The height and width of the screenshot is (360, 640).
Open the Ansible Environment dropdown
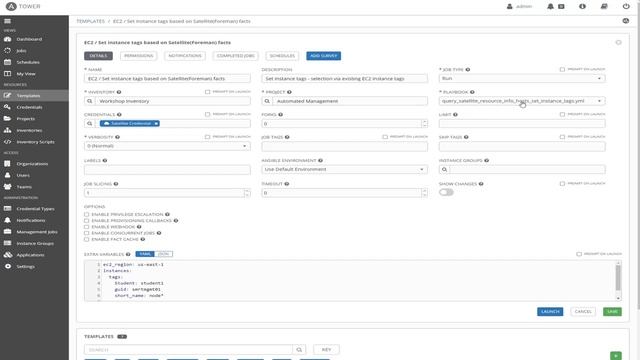[344, 169]
